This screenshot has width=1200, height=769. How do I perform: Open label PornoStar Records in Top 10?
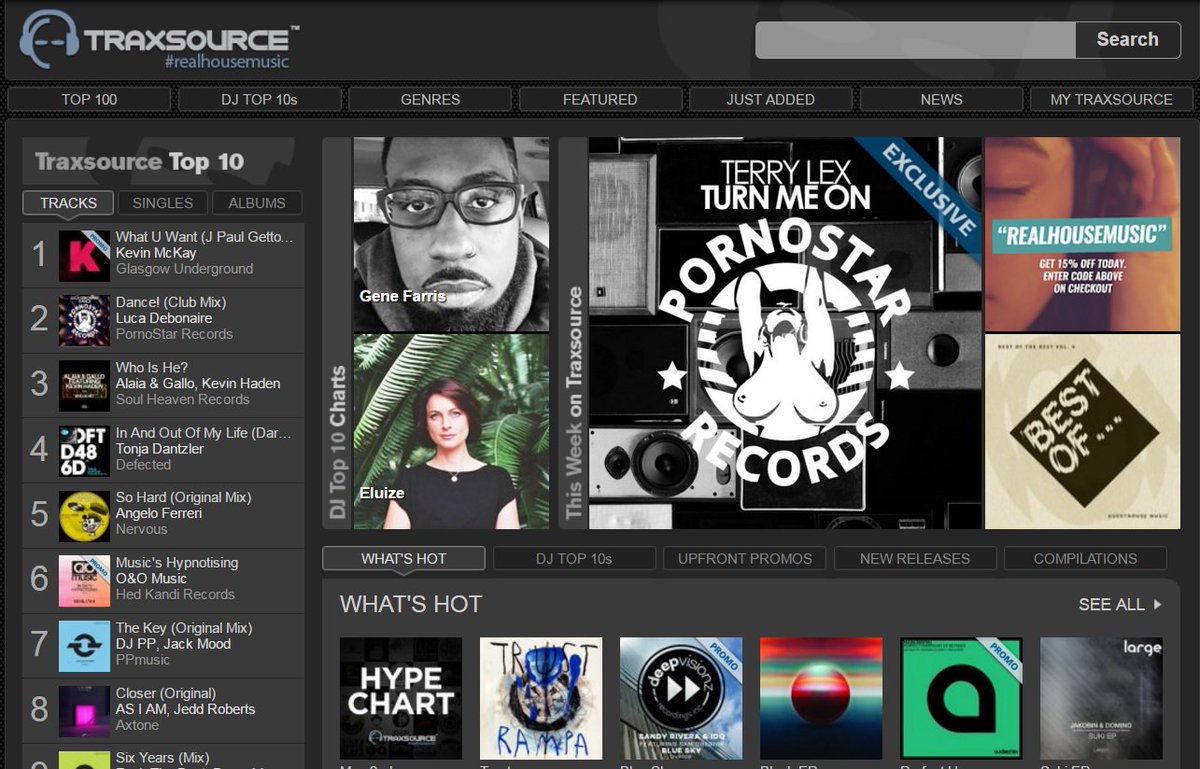[x=174, y=334]
